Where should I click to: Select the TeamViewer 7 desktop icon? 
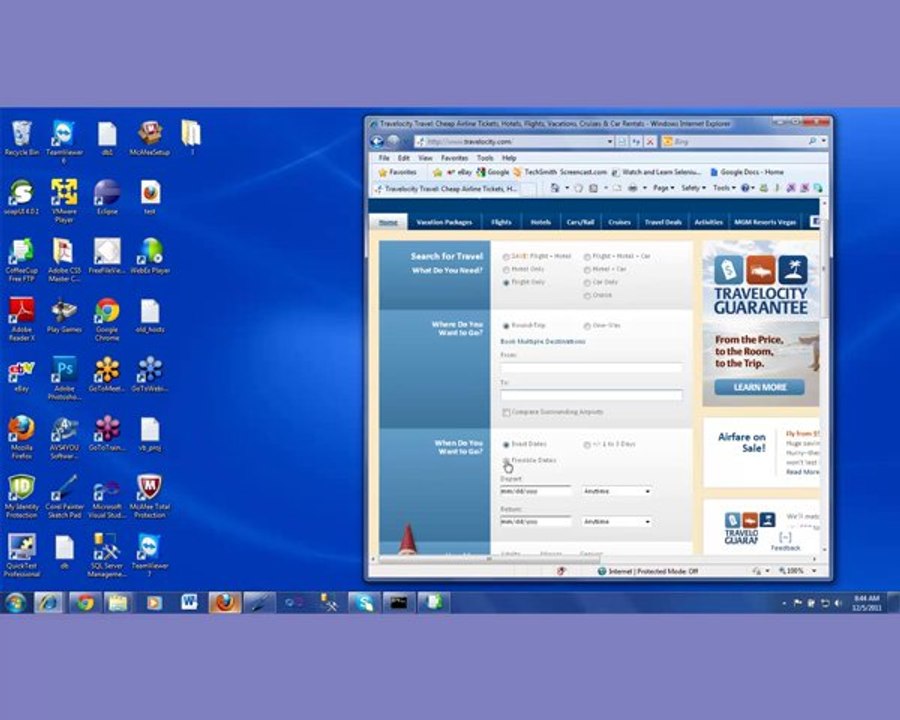pyautogui.click(x=149, y=555)
